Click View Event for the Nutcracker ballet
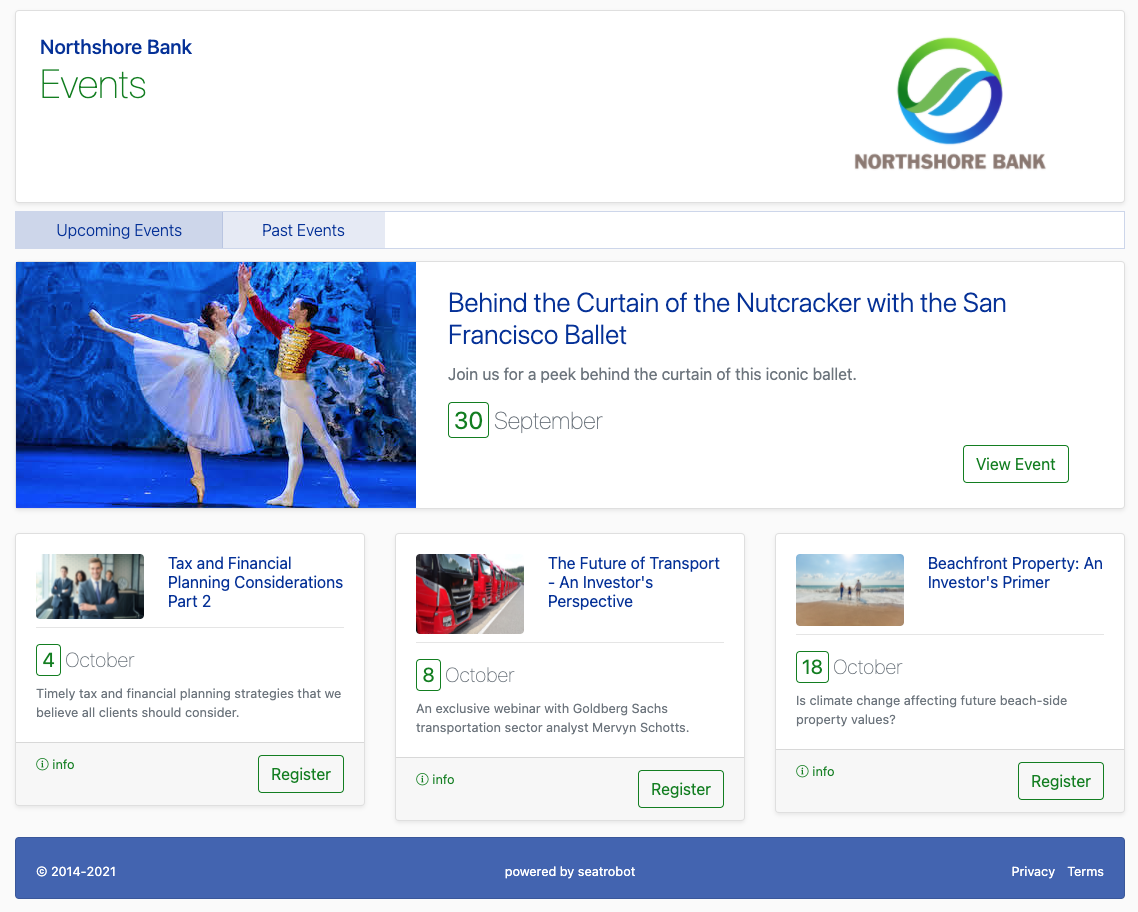The image size is (1138, 912). (1015, 464)
